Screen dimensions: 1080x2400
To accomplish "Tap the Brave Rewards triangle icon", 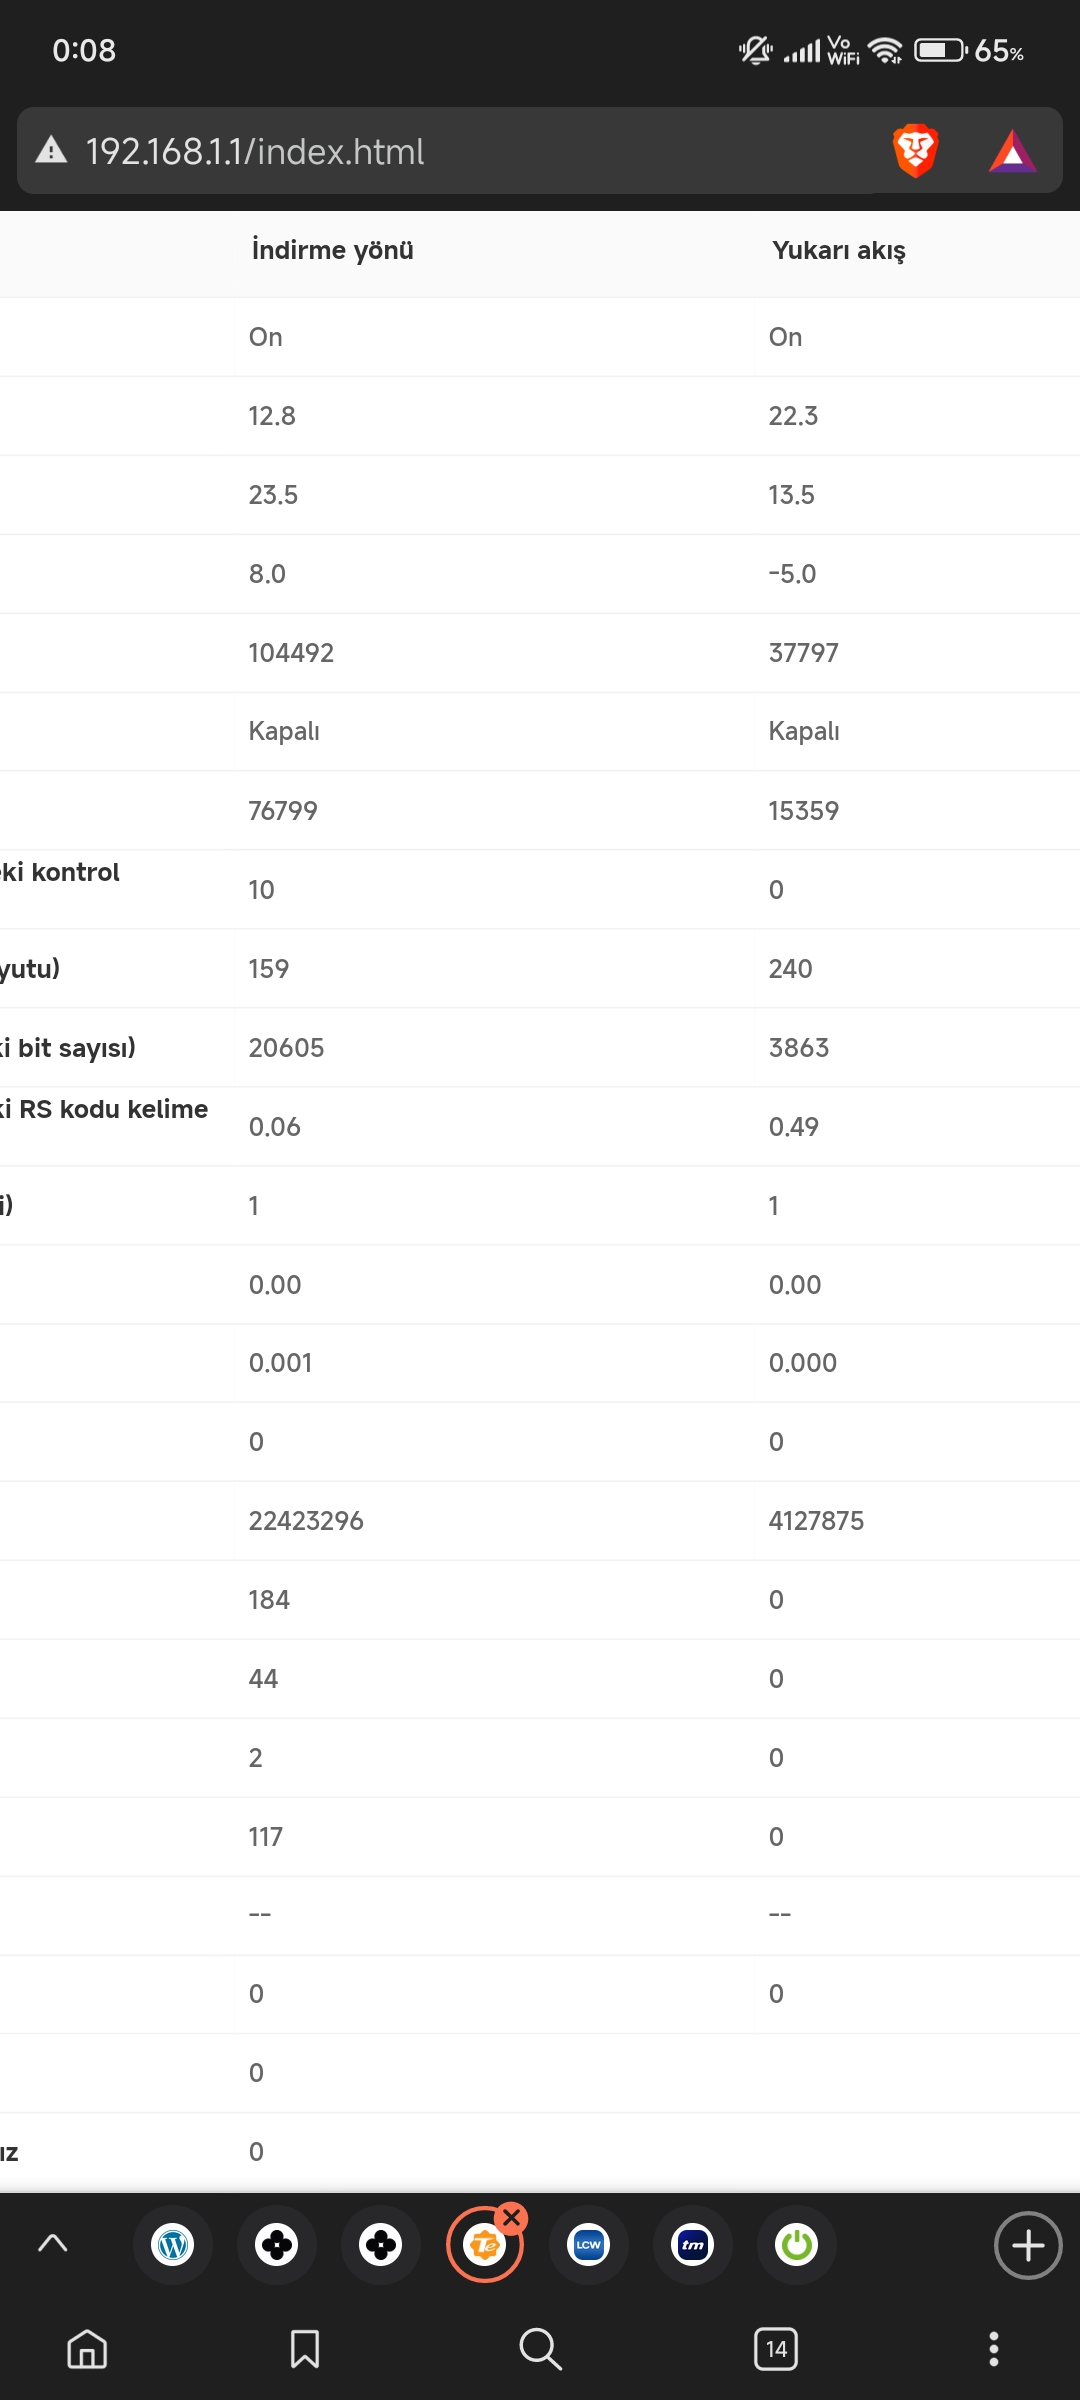I will pos(1012,152).
